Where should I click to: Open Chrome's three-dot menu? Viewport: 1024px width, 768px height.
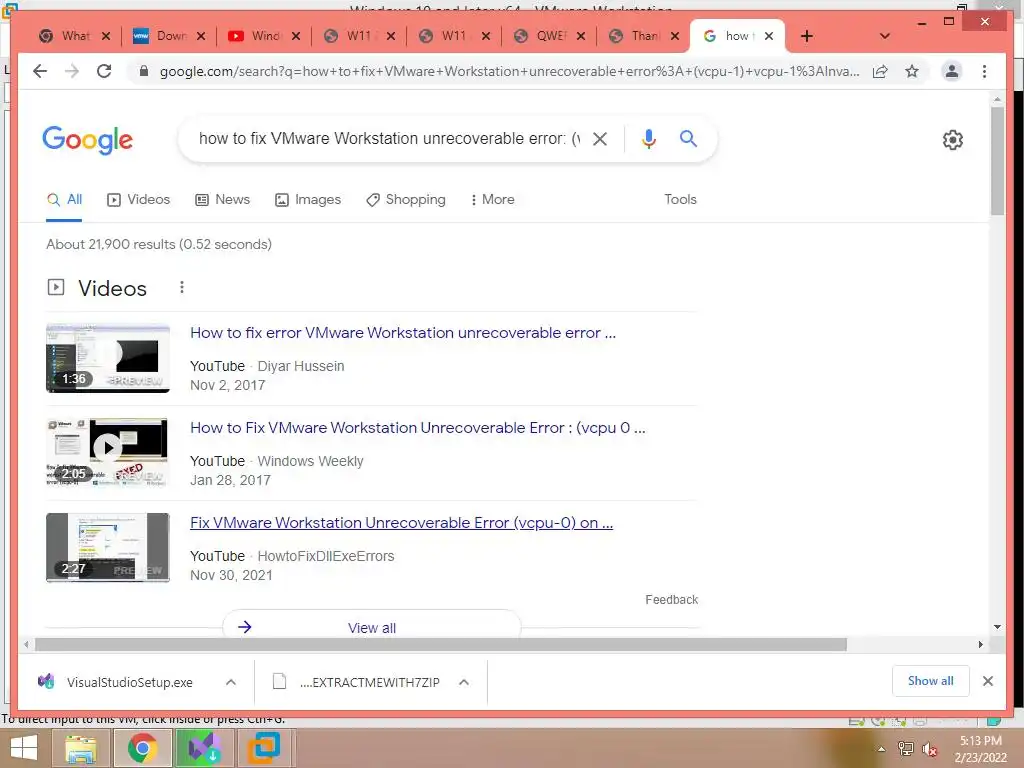coord(984,71)
